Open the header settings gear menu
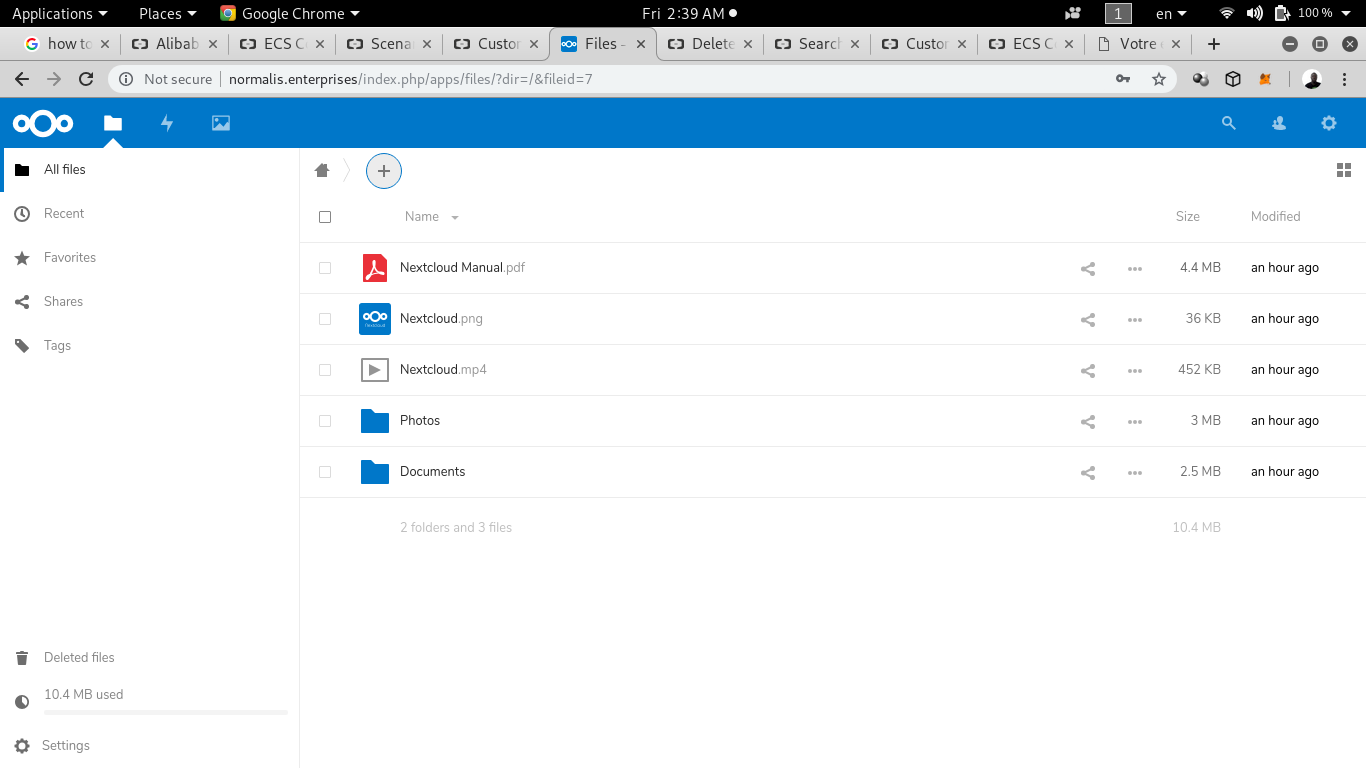 click(1329, 123)
